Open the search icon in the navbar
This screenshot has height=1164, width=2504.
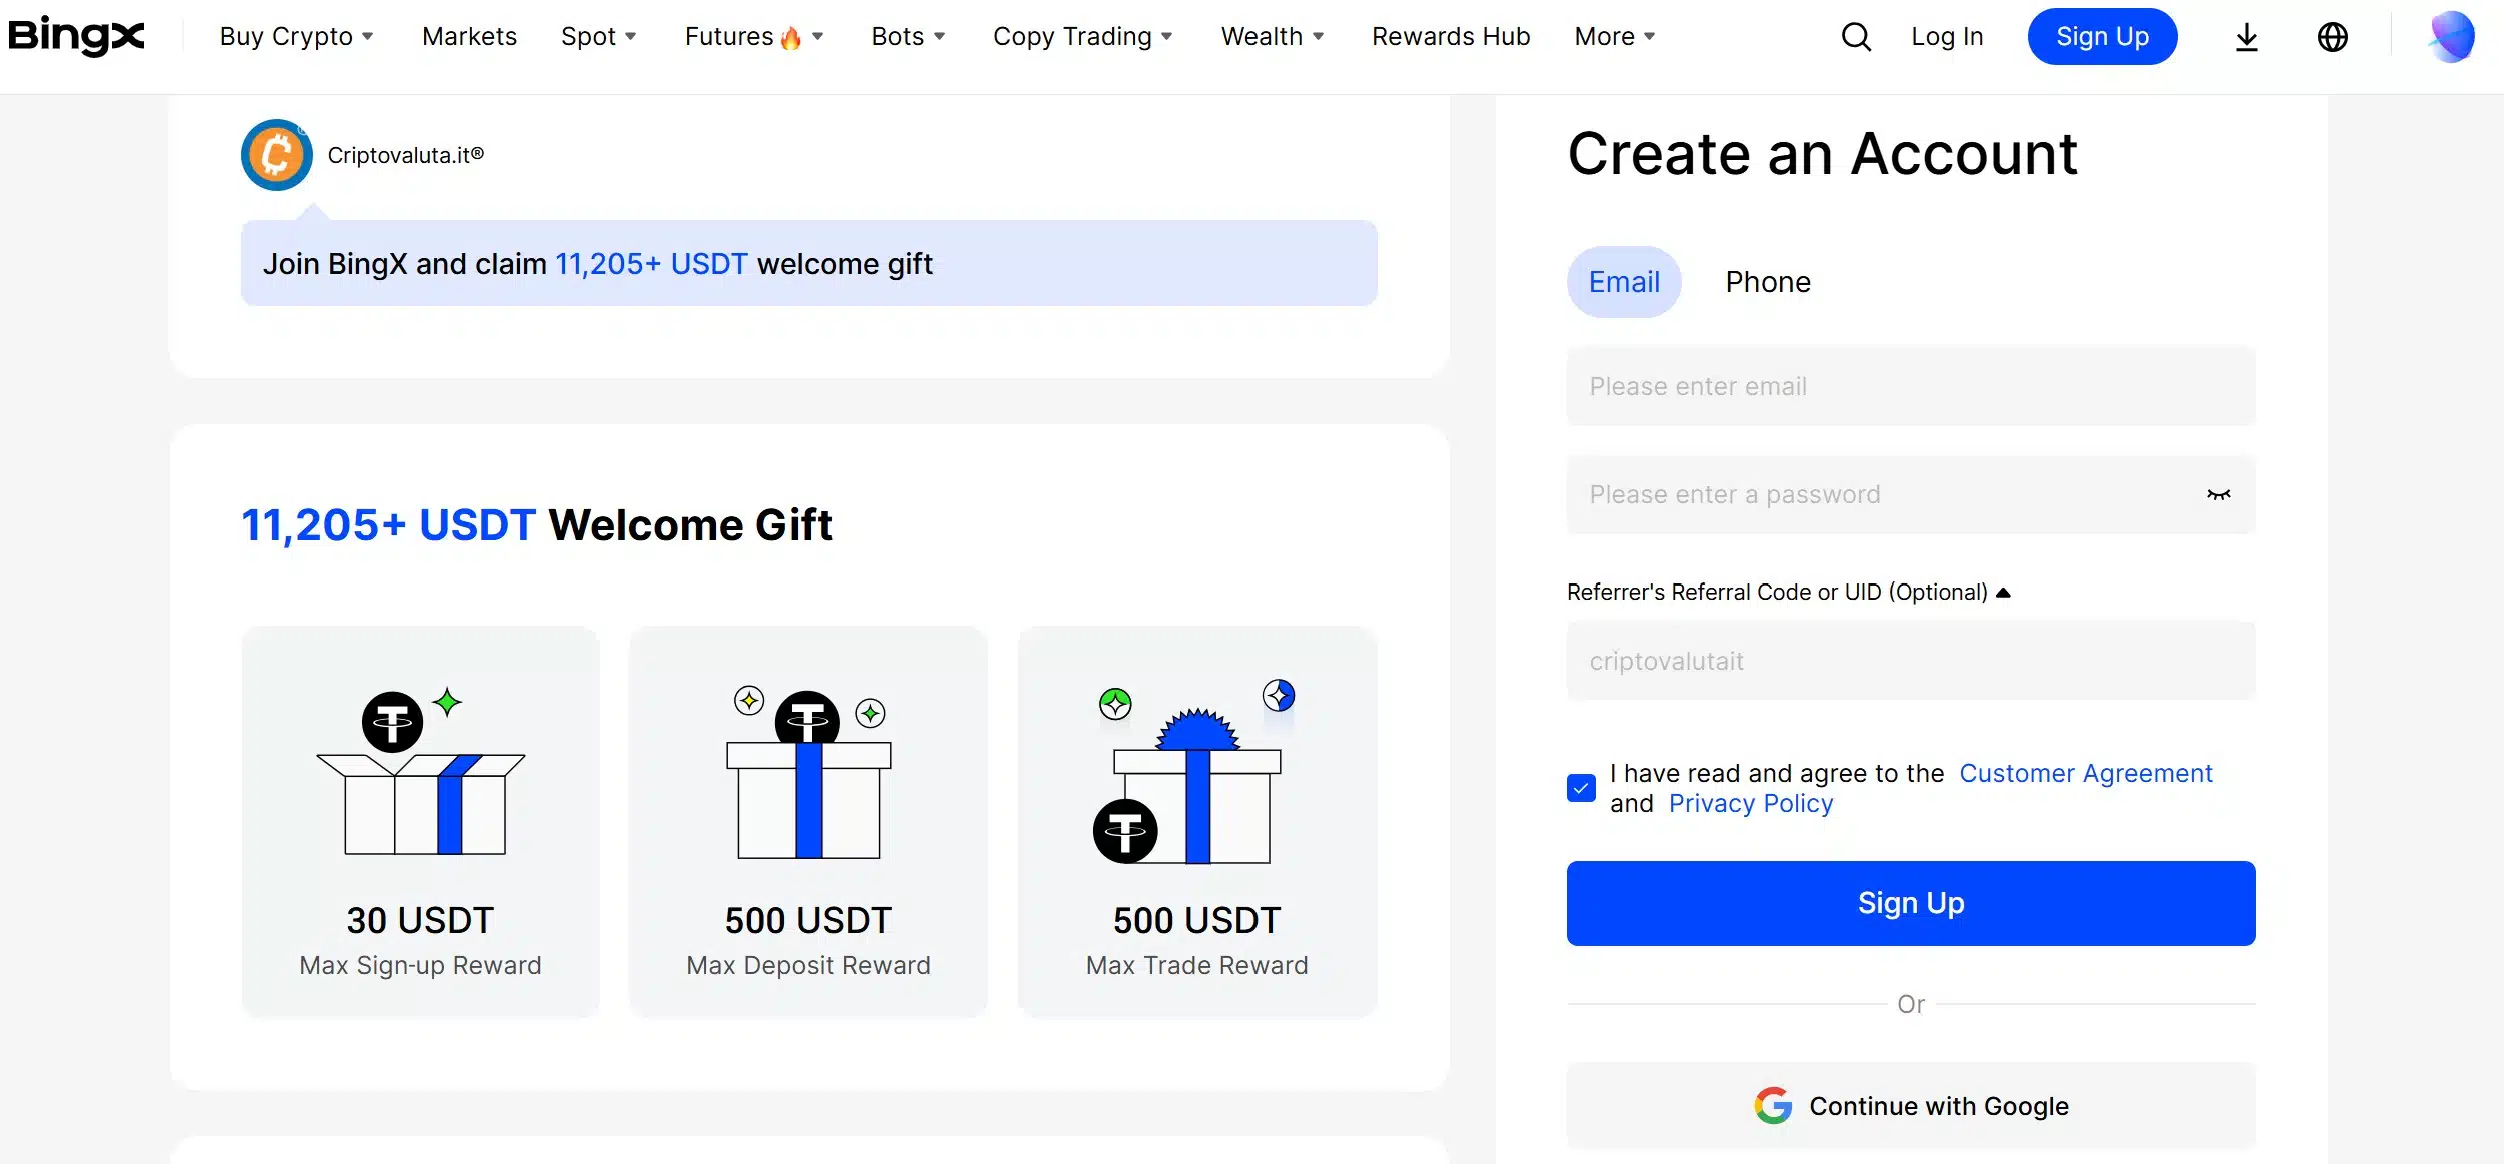(x=1856, y=36)
